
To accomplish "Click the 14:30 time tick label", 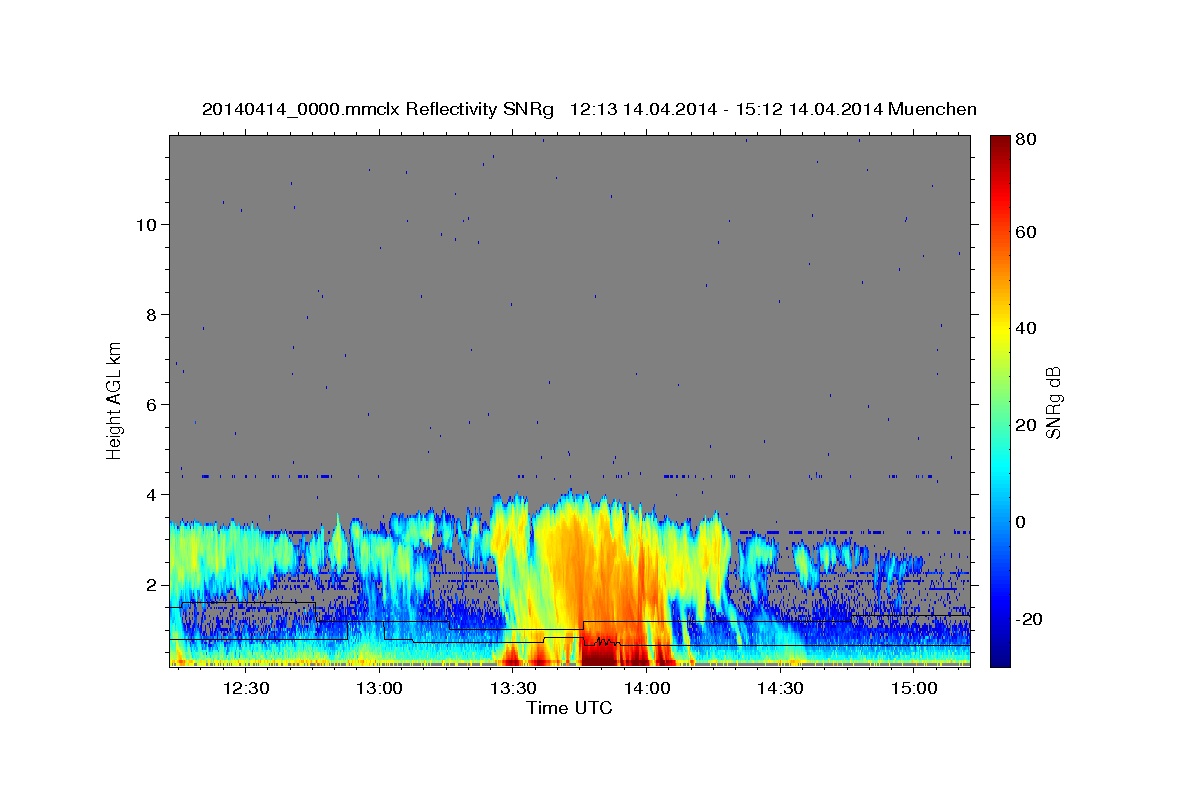I will (x=780, y=688).
